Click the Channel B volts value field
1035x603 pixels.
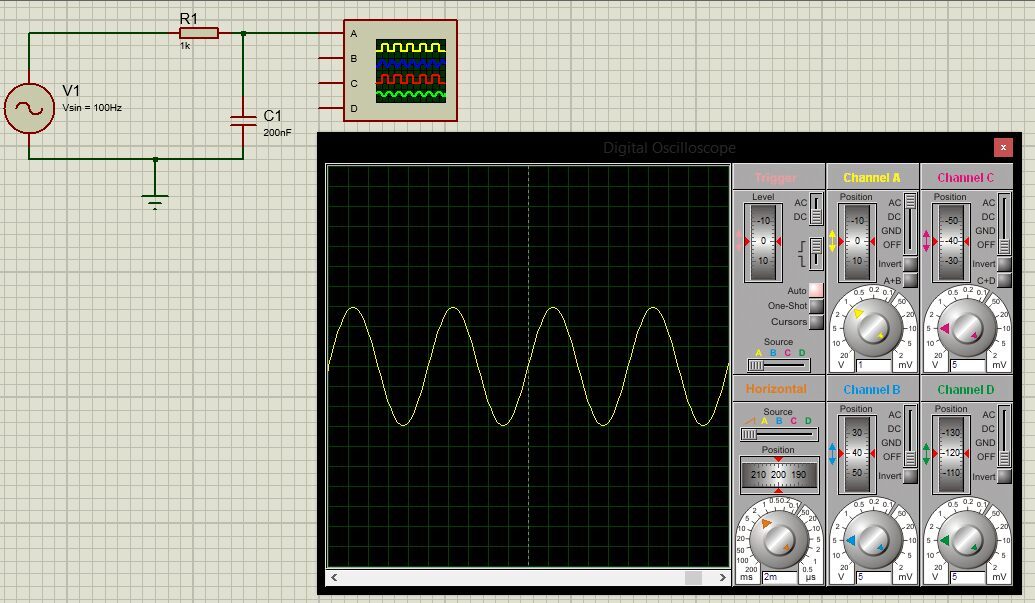875,577
